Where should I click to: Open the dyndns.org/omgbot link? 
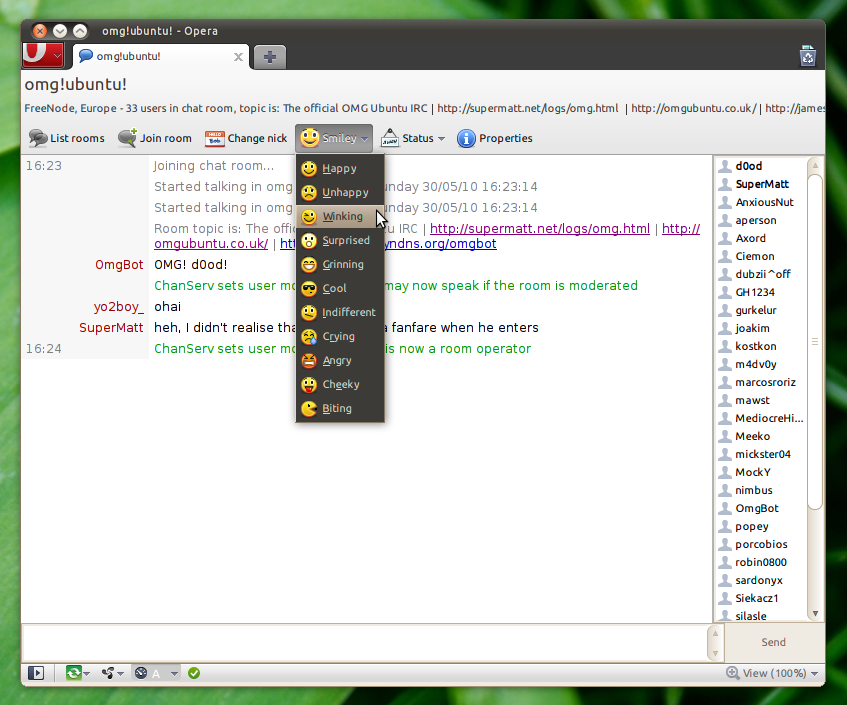(440, 244)
